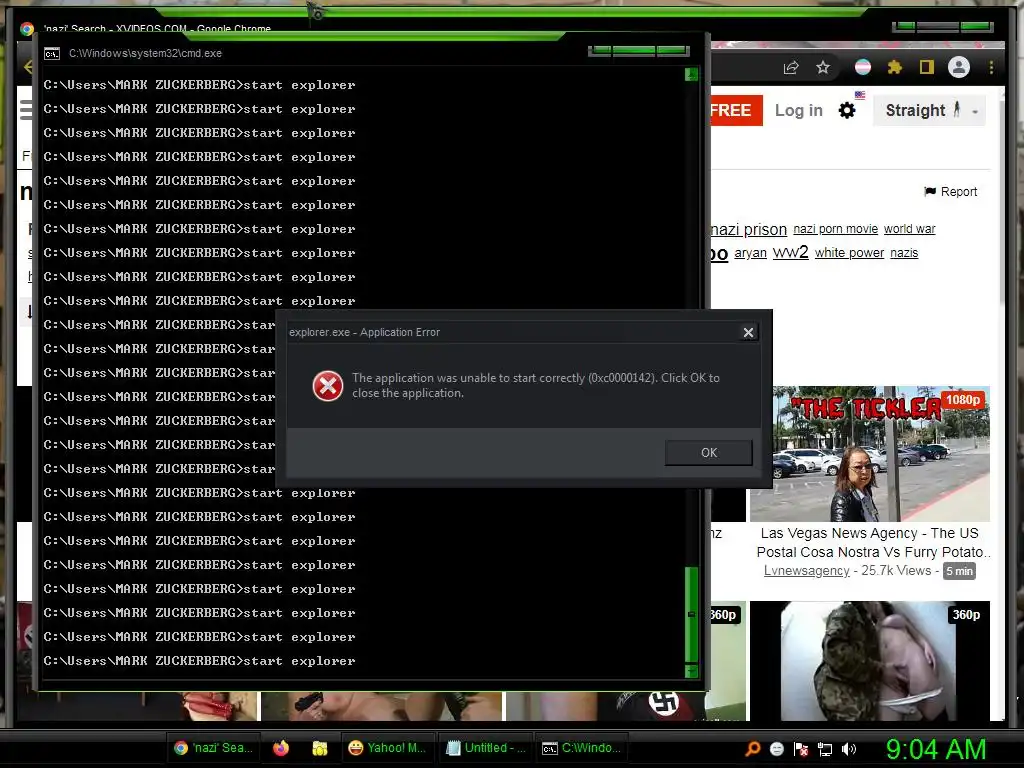Click Chrome's share page icon
This screenshot has width=1024, height=768.
(x=791, y=67)
